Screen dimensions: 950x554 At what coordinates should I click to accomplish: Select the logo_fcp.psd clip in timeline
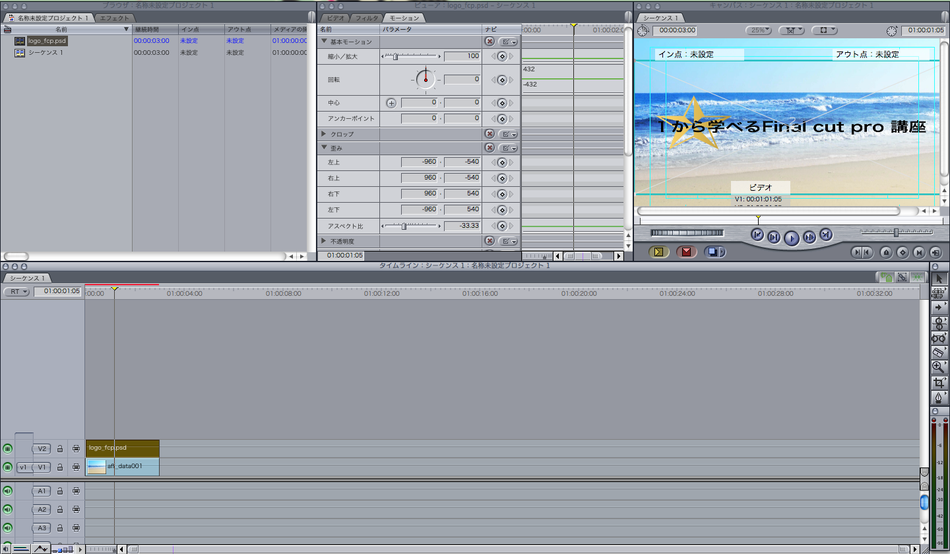(122, 449)
